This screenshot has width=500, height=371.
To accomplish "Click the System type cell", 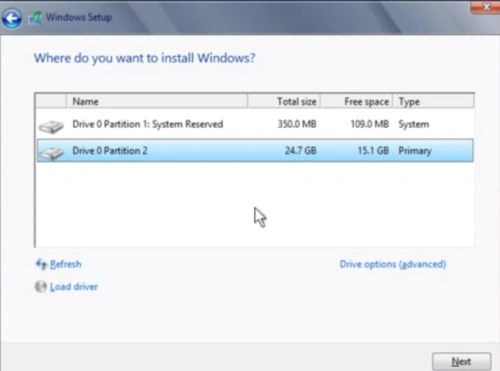I will click(x=414, y=124).
